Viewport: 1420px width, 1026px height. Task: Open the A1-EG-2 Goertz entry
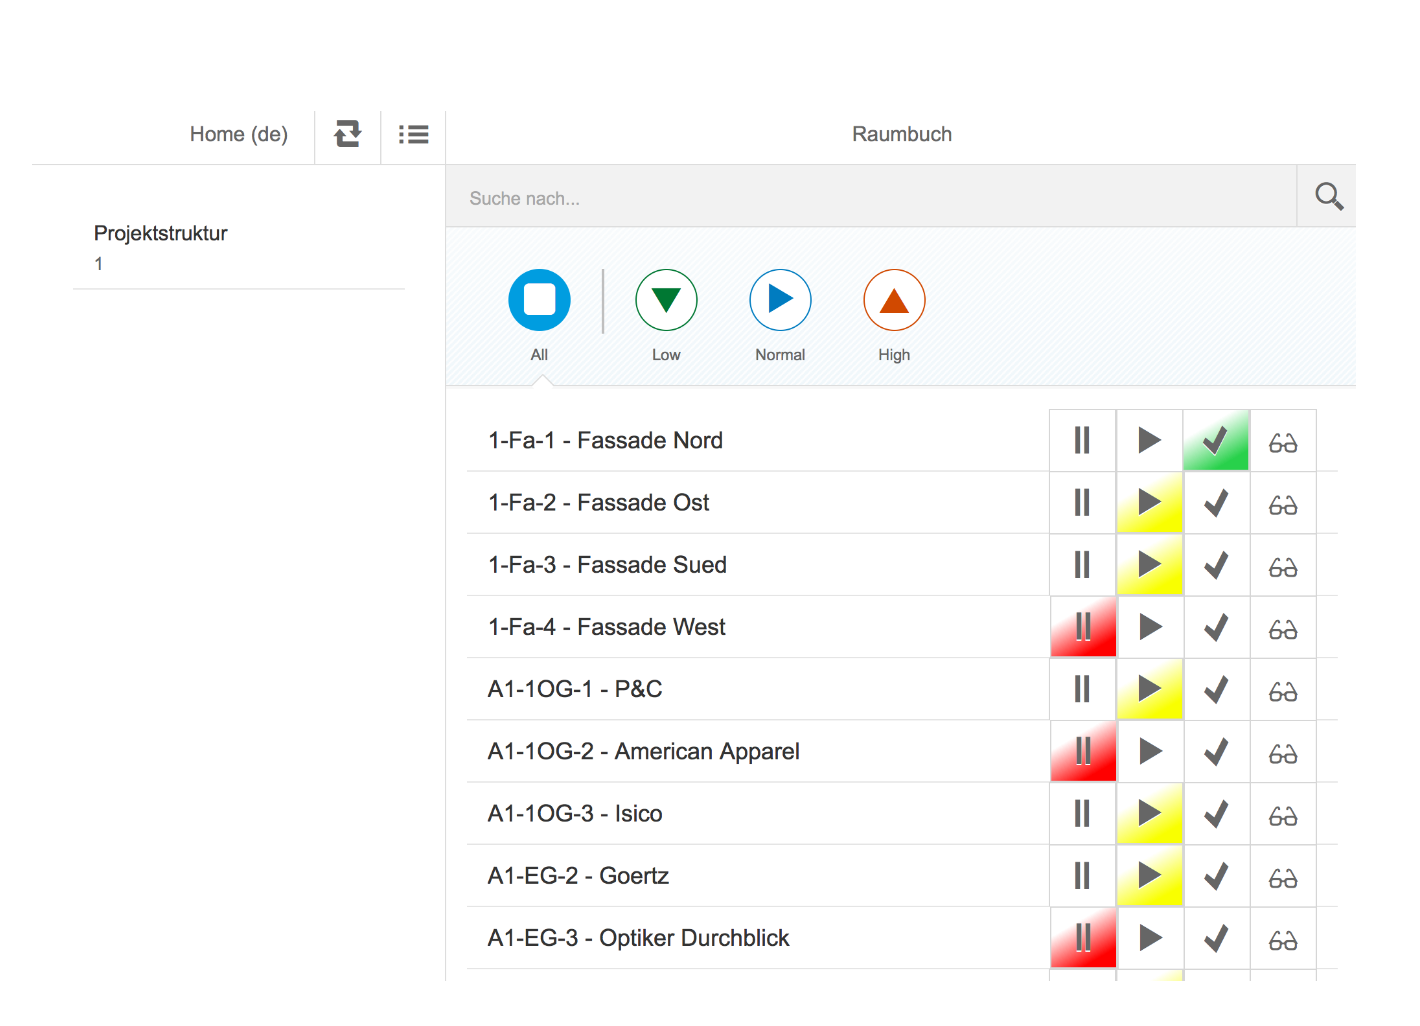578,876
